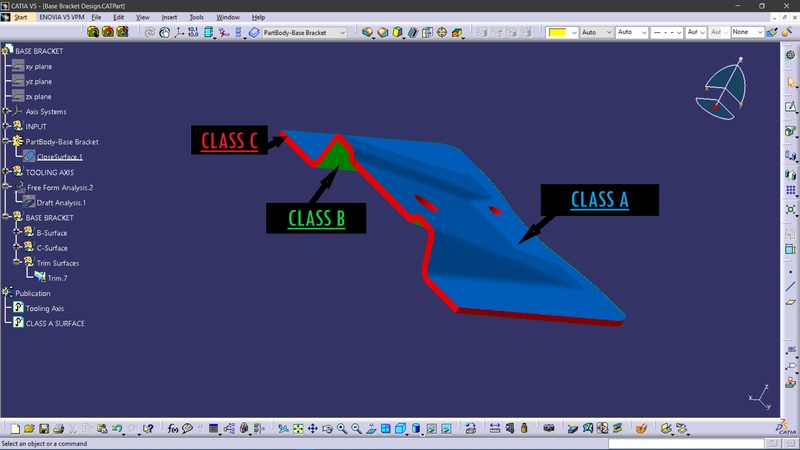This screenshot has height=450, width=800.
Task: Click the Painter brush icon
Action: click(771, 32)
